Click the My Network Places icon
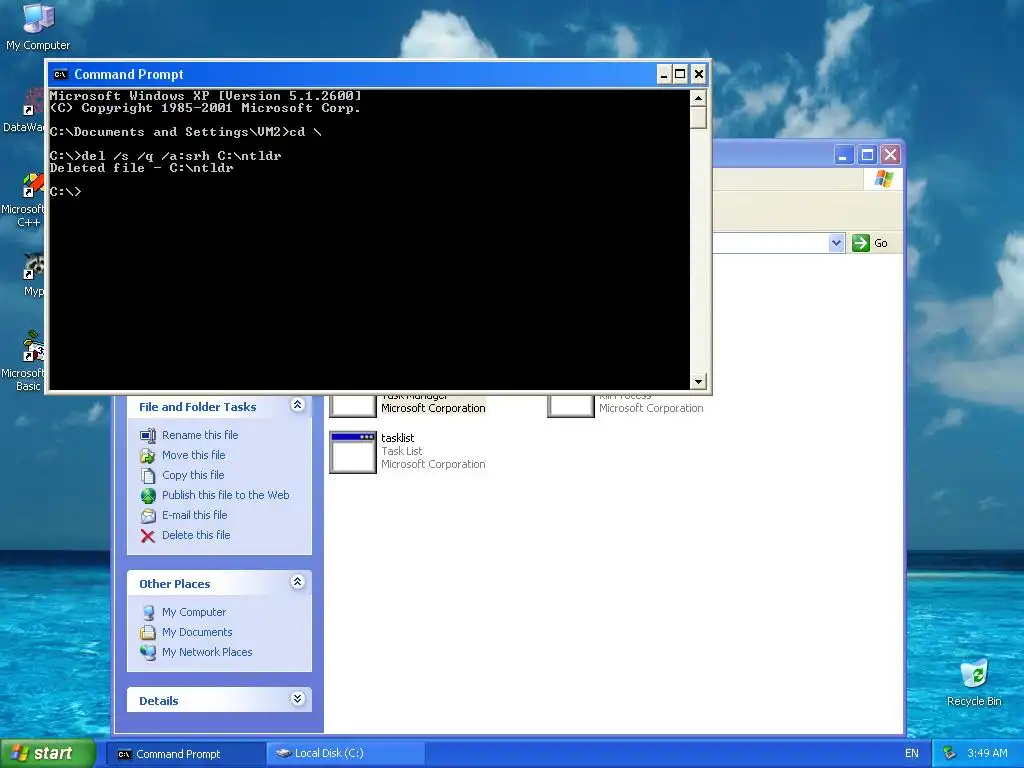1024x768 pixels. [x=148, y=652]
